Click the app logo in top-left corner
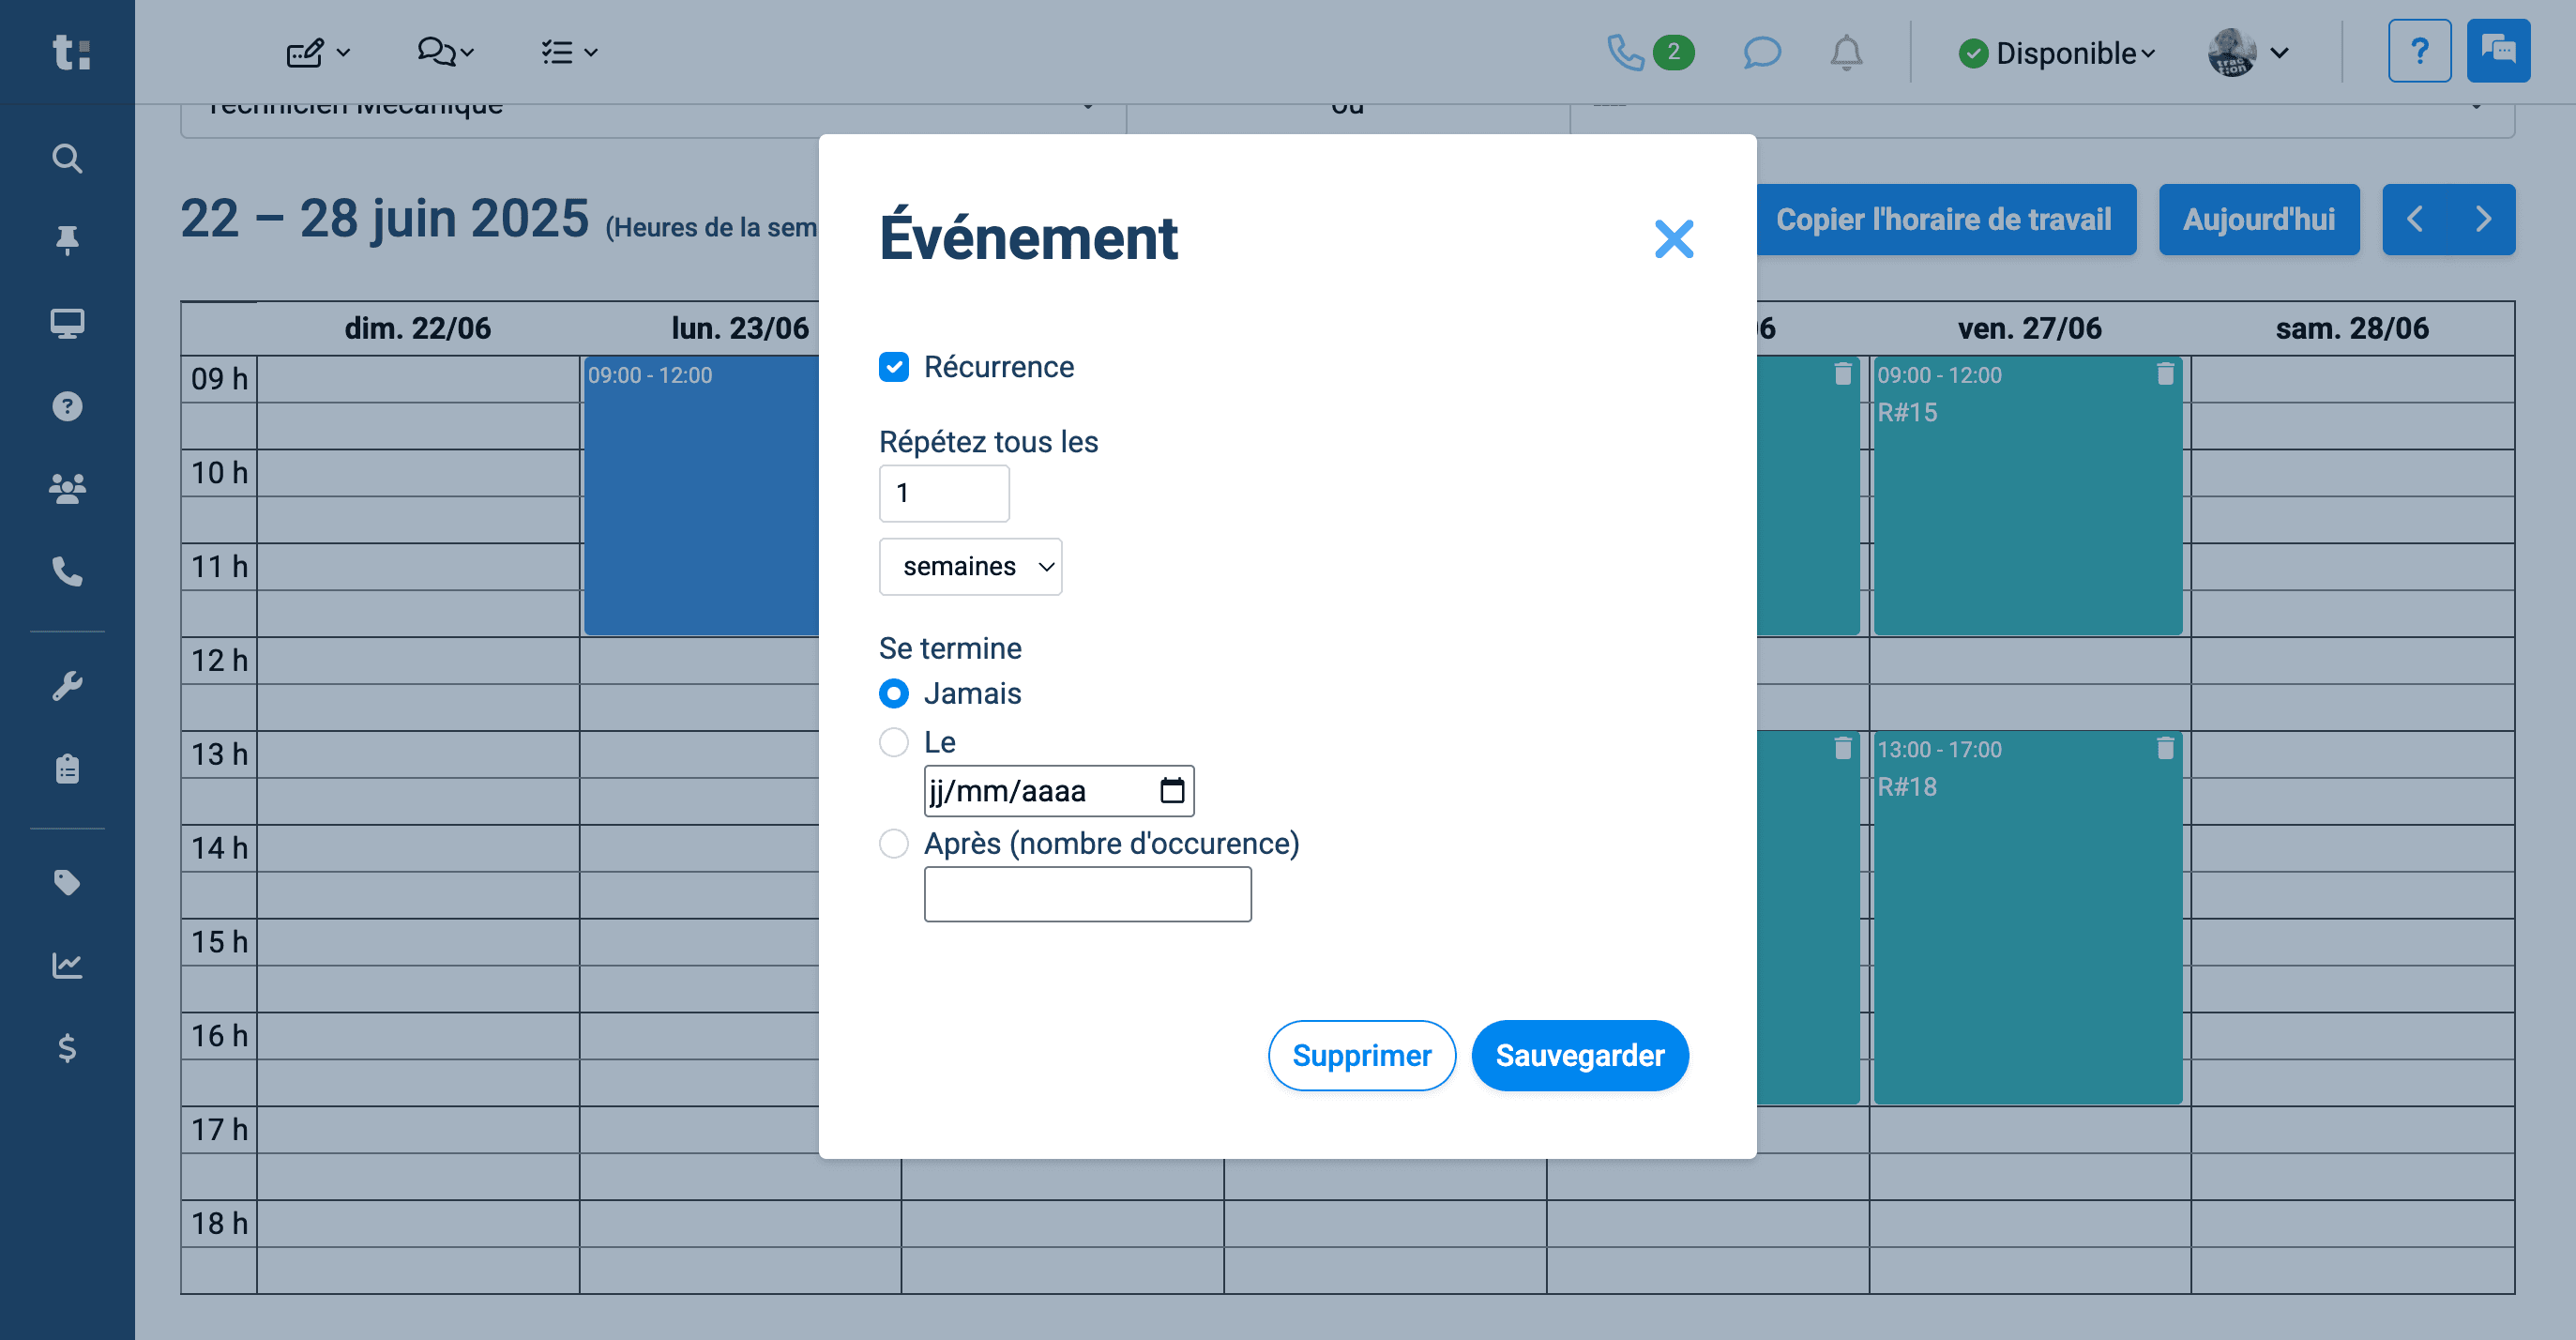This screenshot has width=2576, height=1340. tap(71, 52)
